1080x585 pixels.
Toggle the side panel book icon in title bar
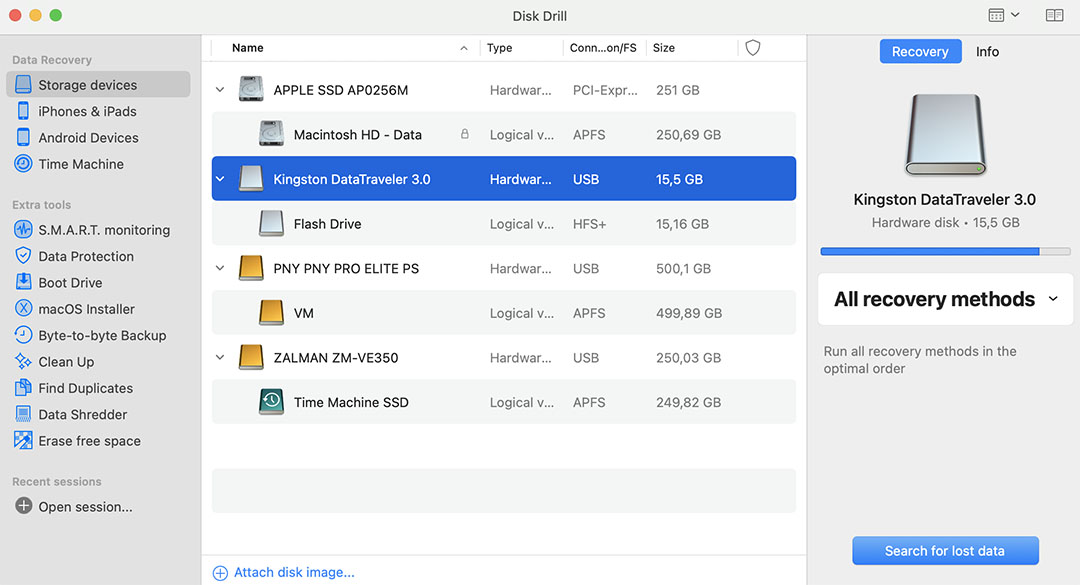pyautogui.click(x=1055, y=15)
